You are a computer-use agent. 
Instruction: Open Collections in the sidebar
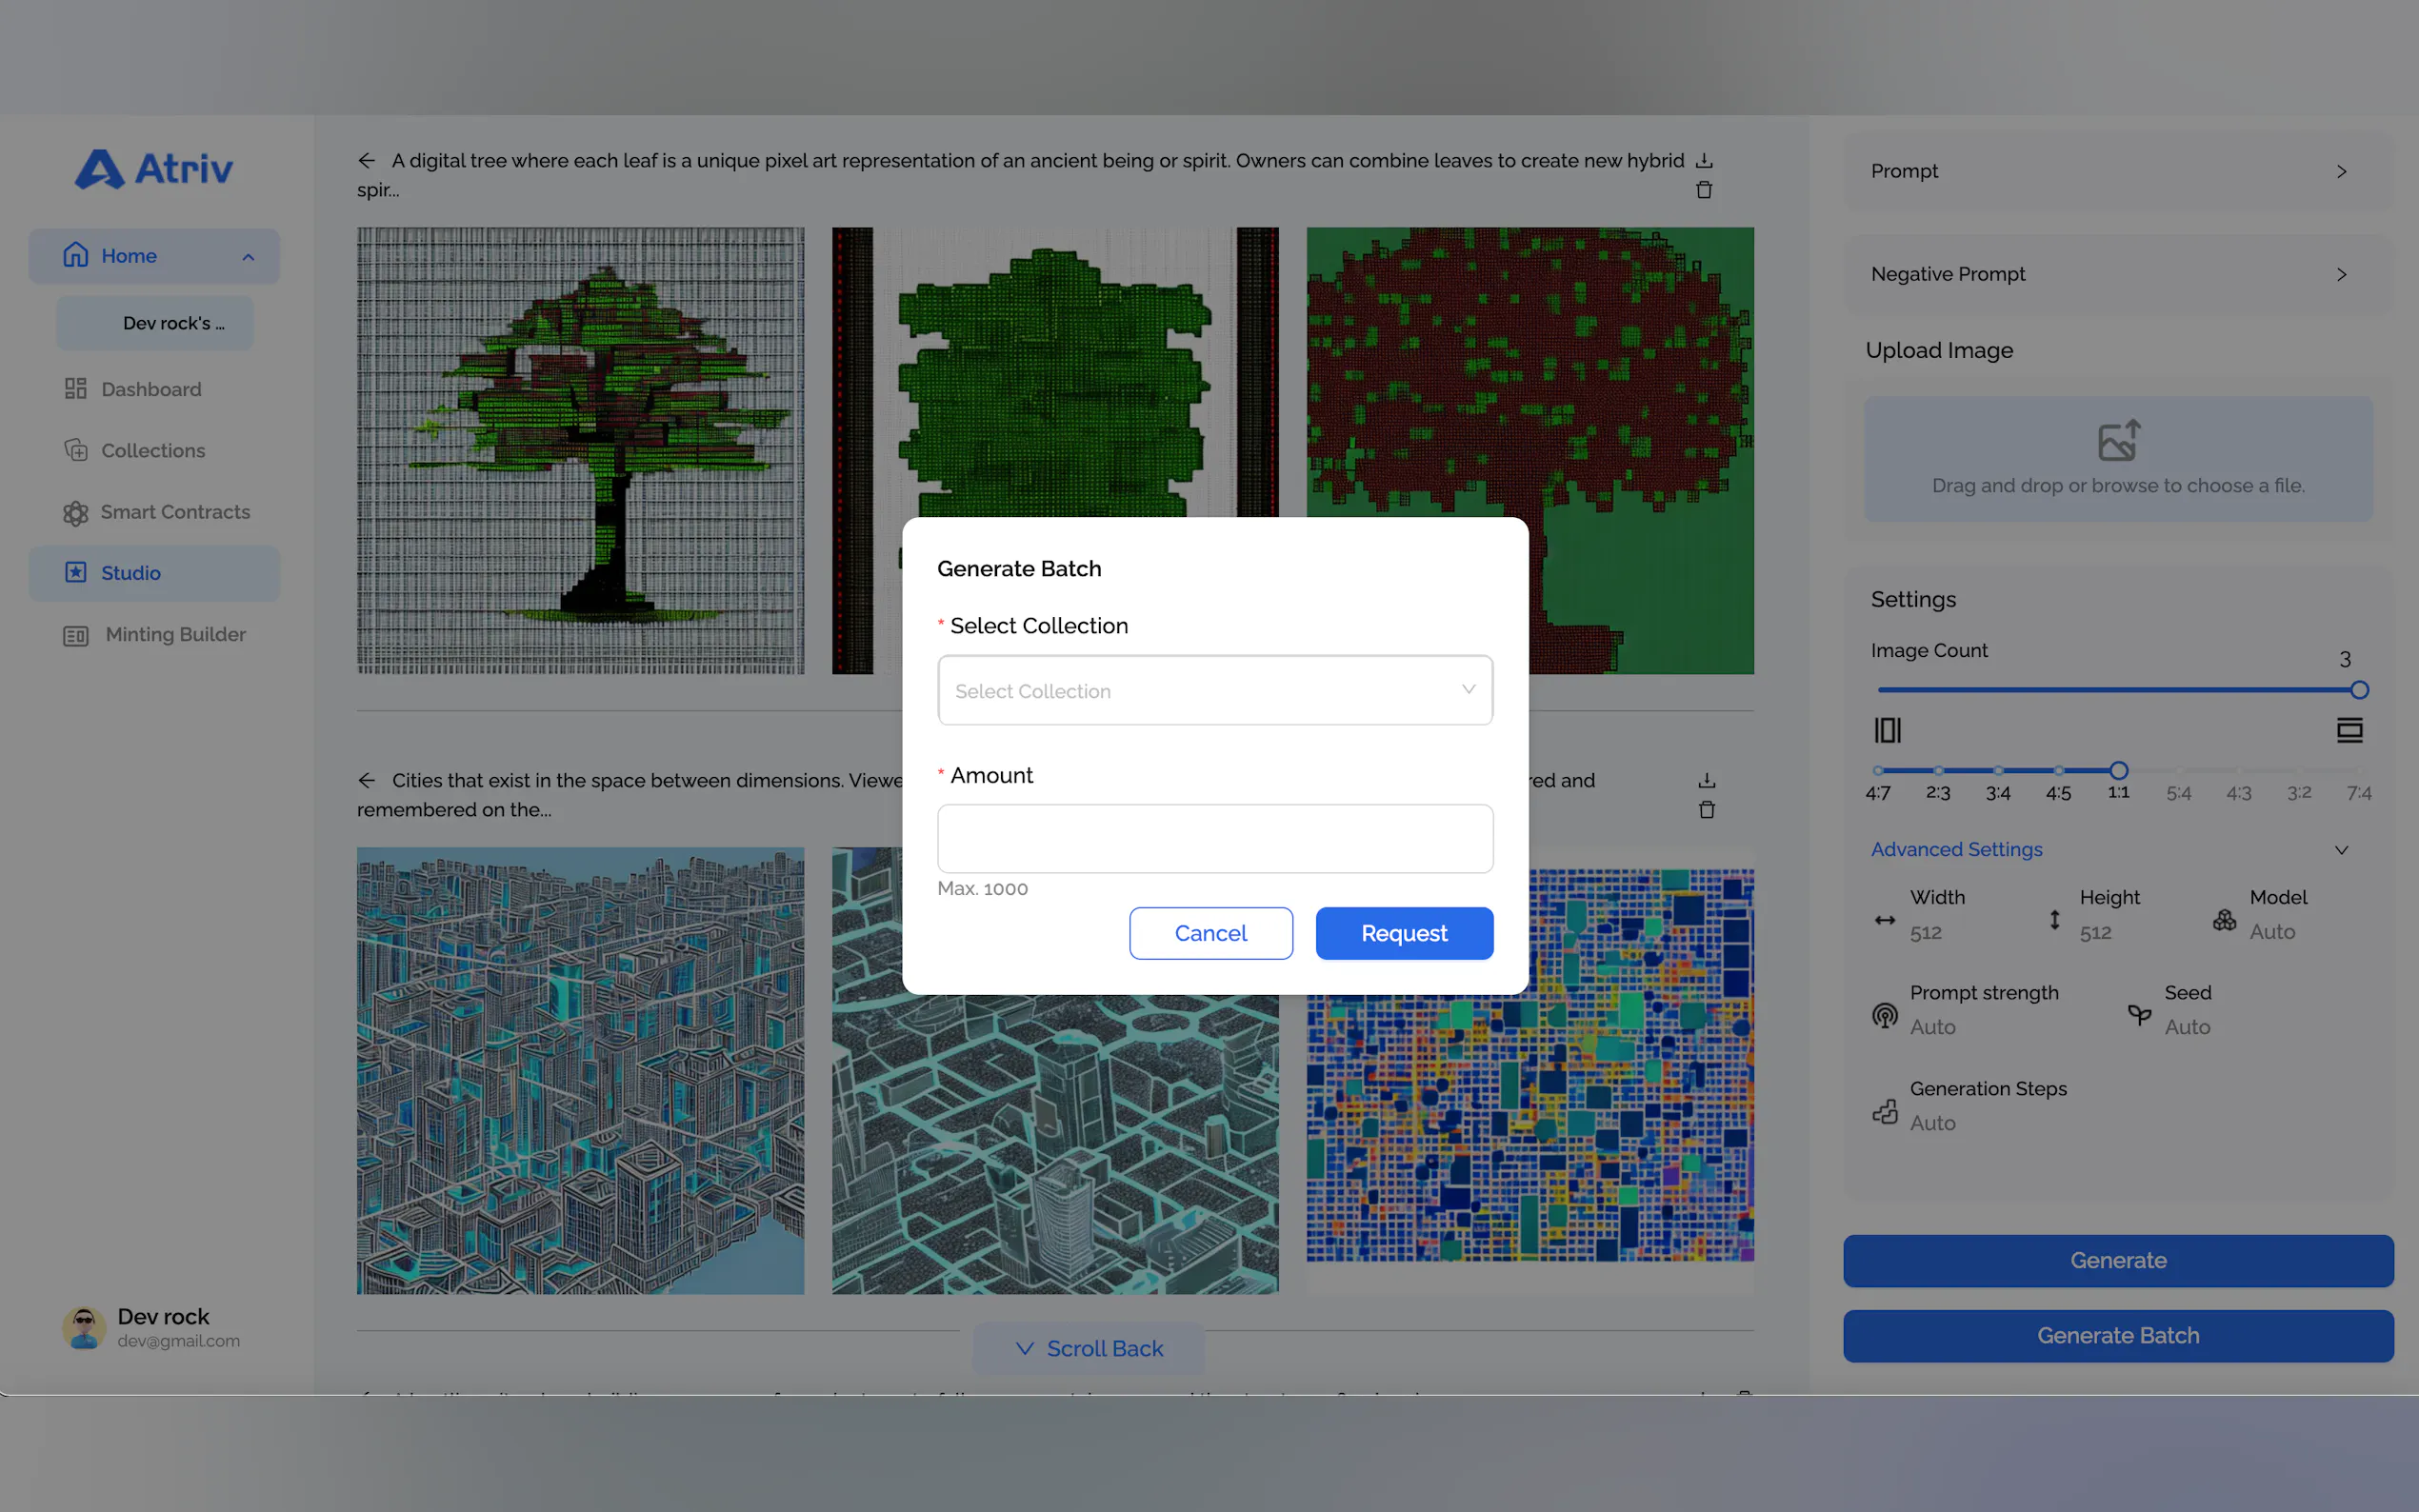153,451
